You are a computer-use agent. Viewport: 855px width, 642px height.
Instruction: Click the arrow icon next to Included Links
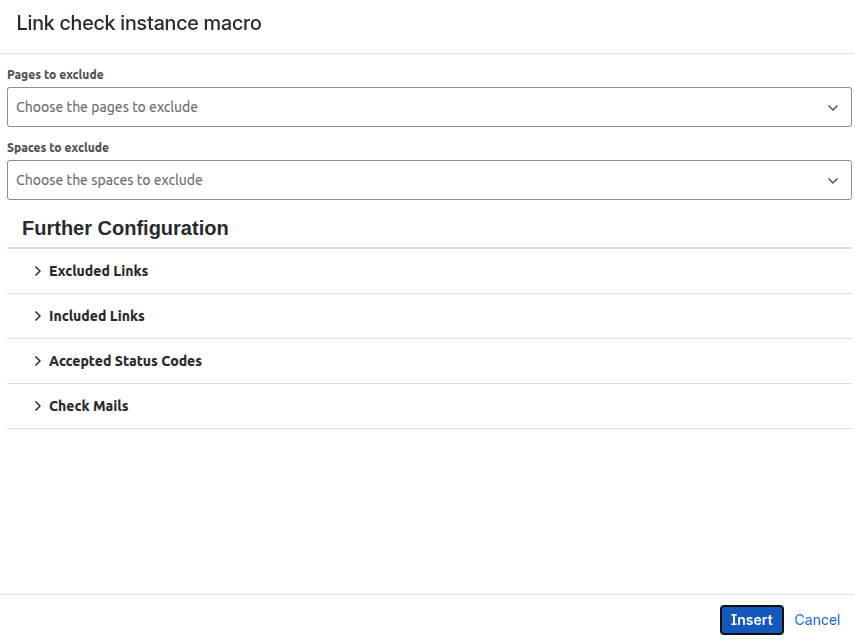(38, 316)
